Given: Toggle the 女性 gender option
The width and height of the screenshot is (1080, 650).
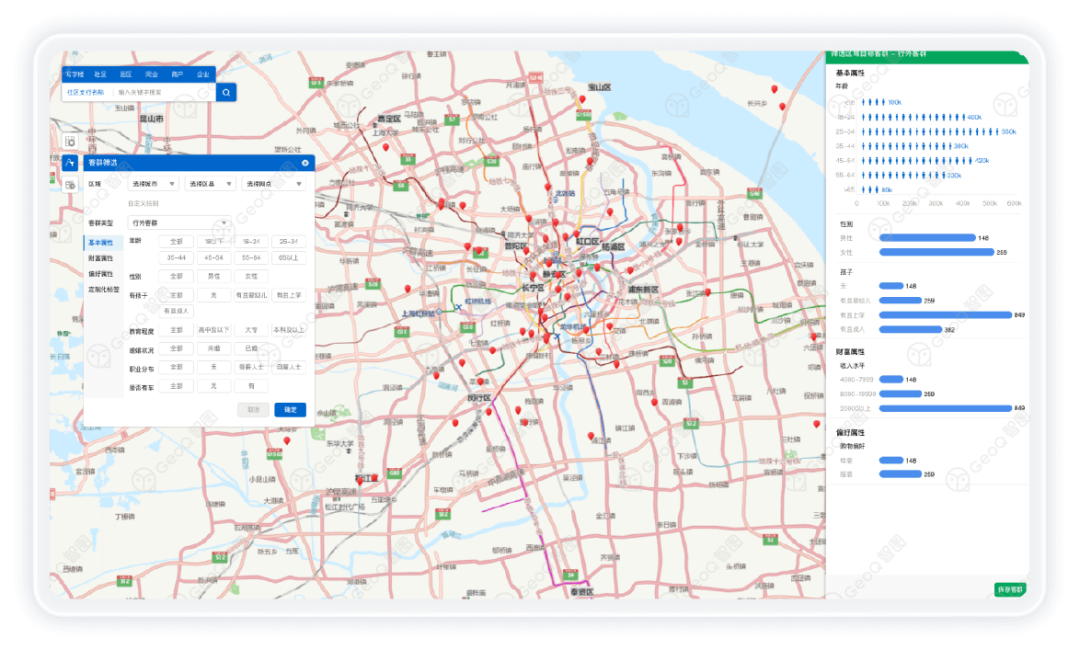Looking at the screenshot, I should [x=251, y=276].
